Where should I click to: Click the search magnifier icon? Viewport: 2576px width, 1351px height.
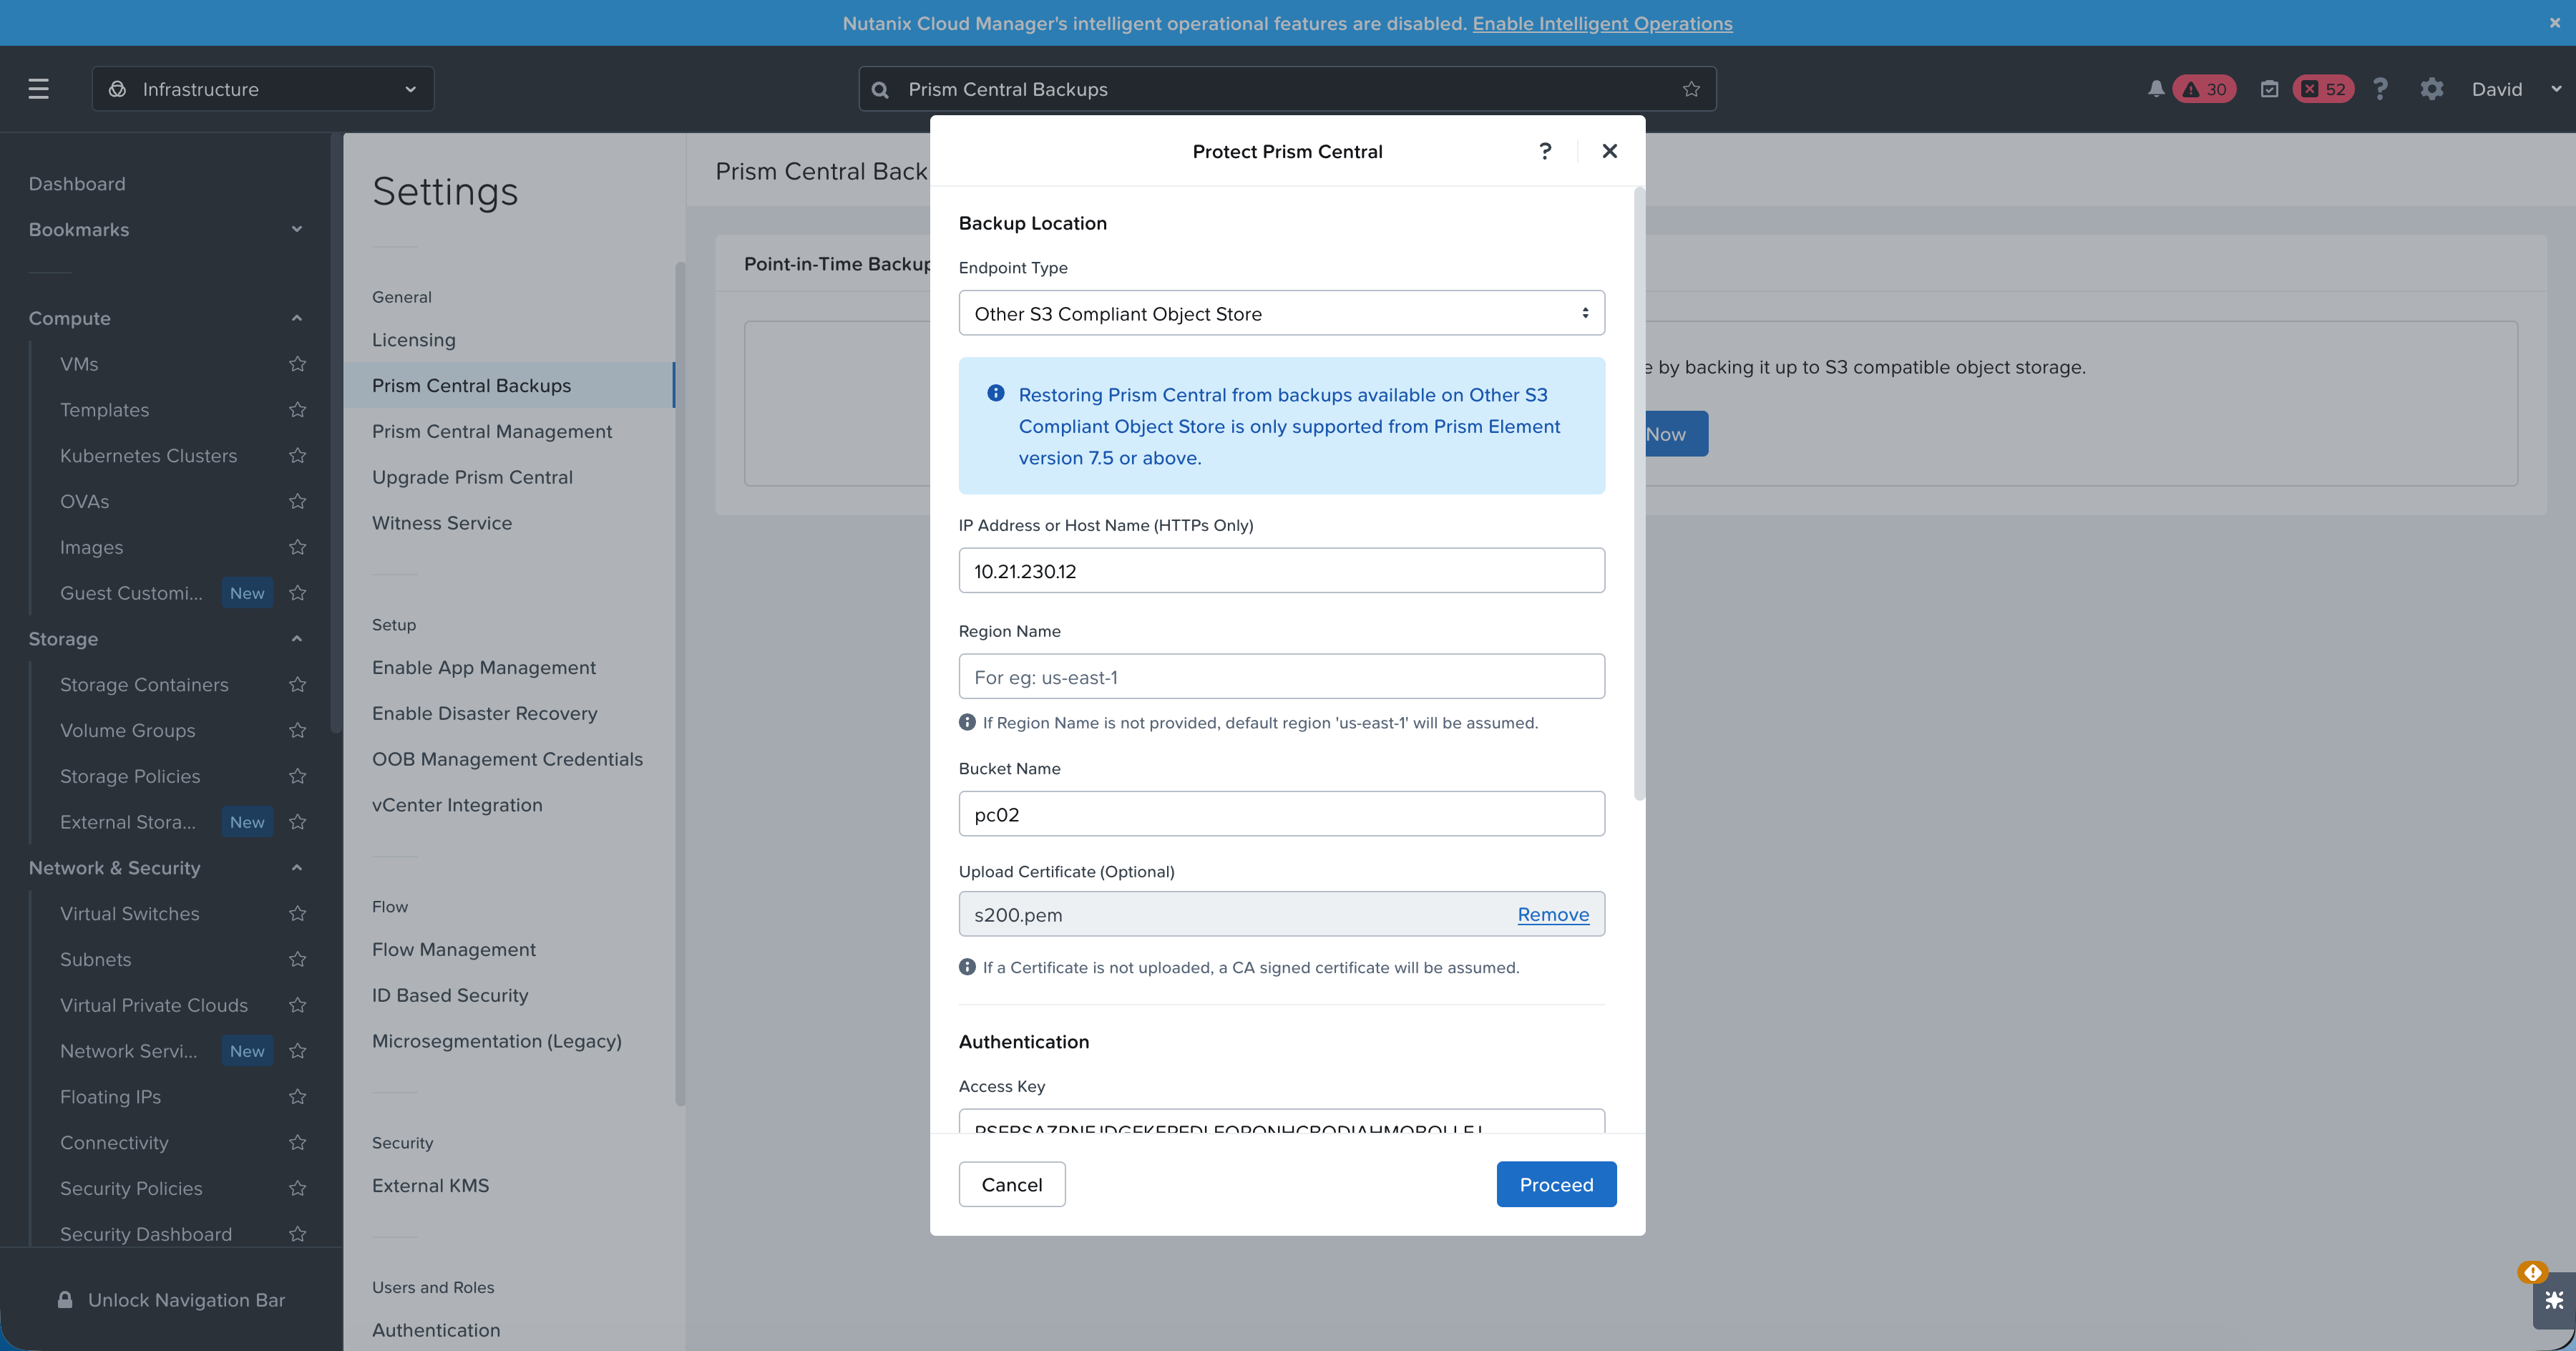880,90
